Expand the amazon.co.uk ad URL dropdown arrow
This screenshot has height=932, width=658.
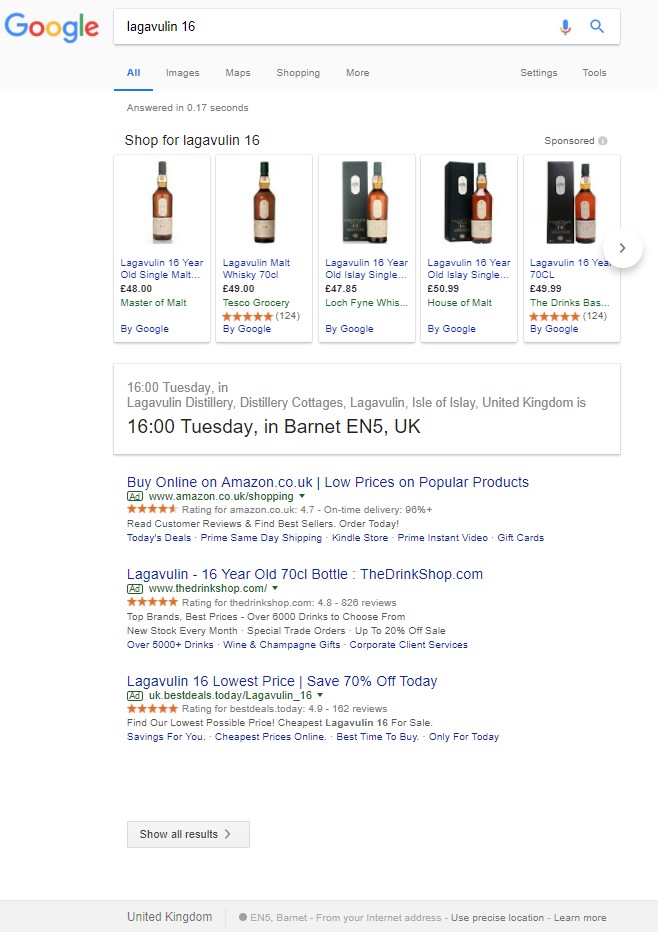(x=302, y=496)
